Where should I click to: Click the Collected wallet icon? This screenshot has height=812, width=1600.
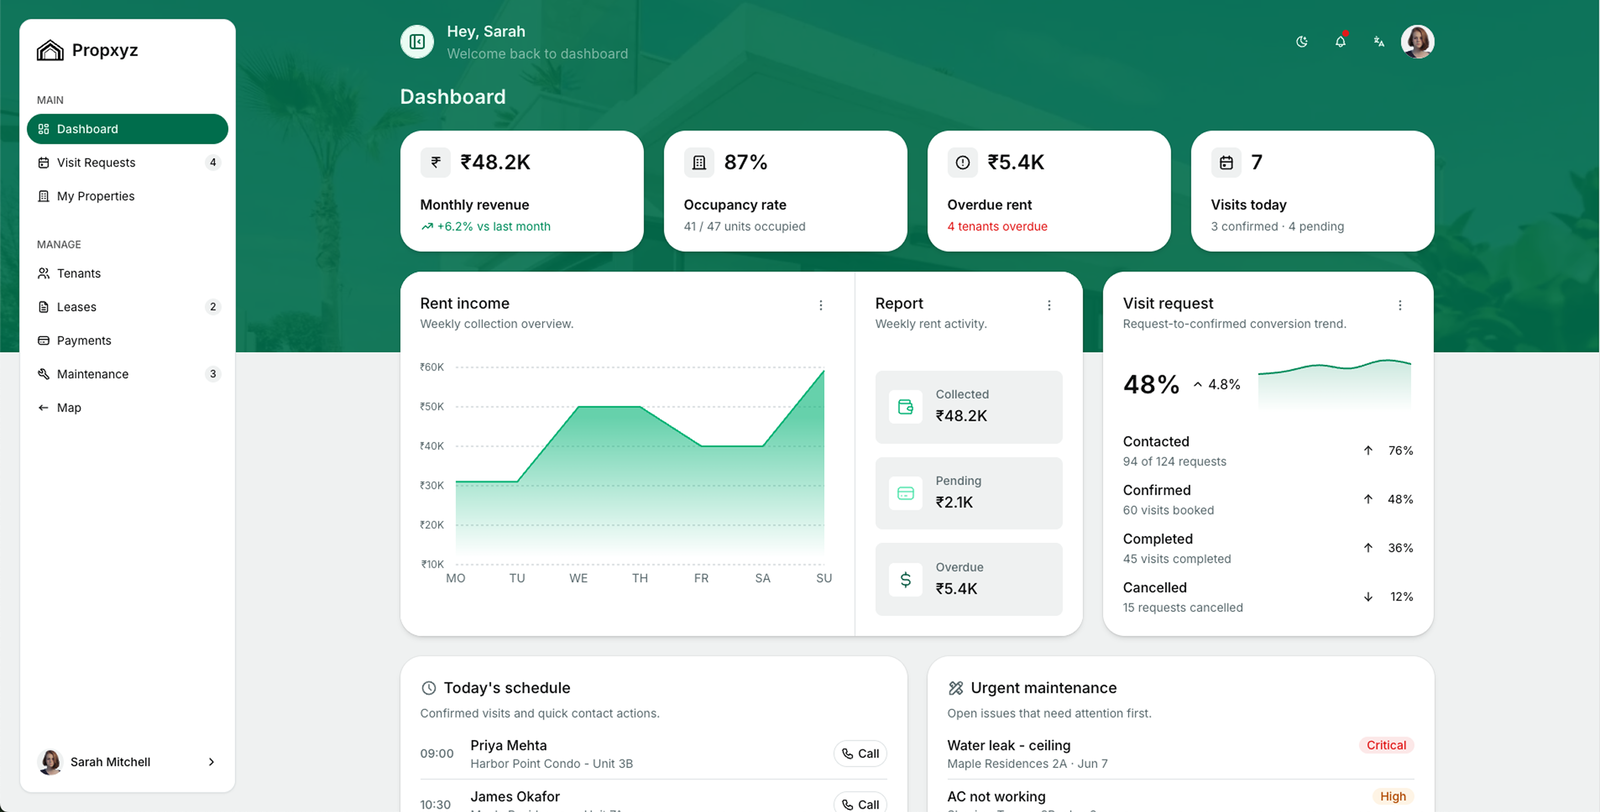click(x=906, y=407)
